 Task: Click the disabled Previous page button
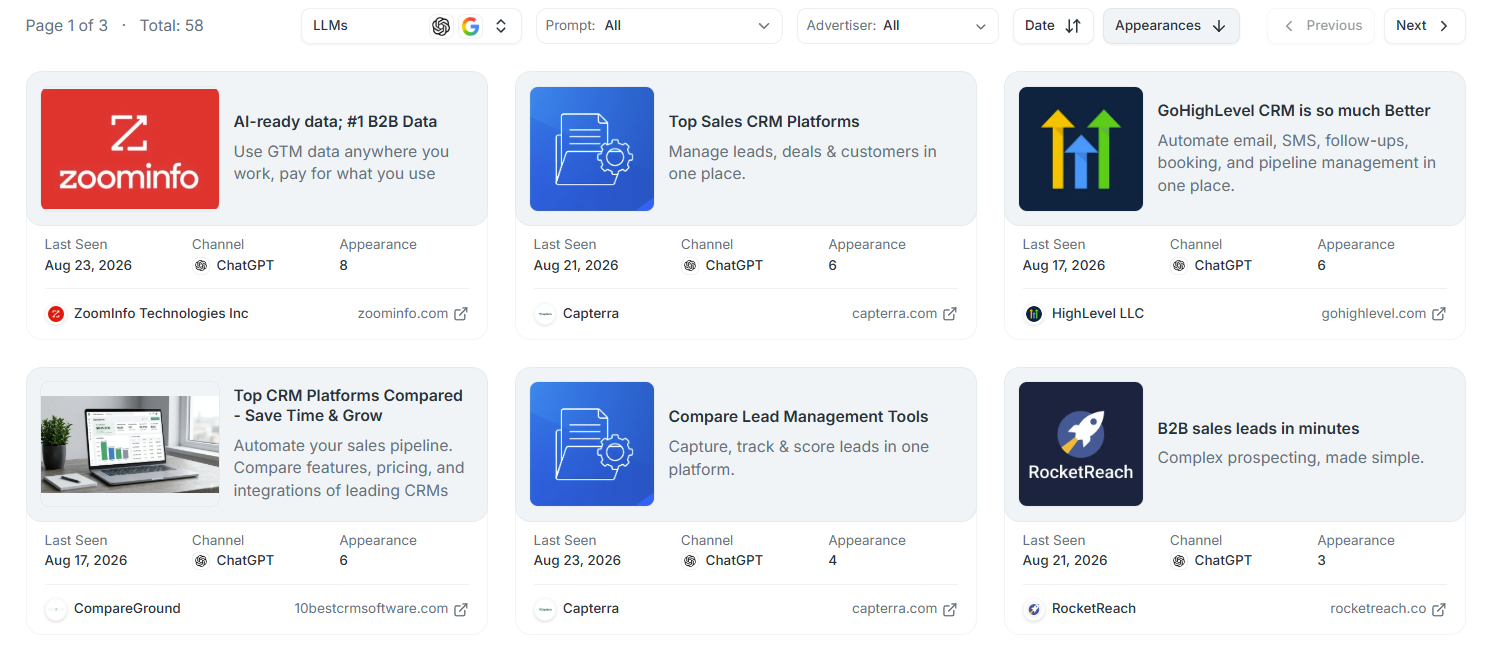(x=1321, y=26)
